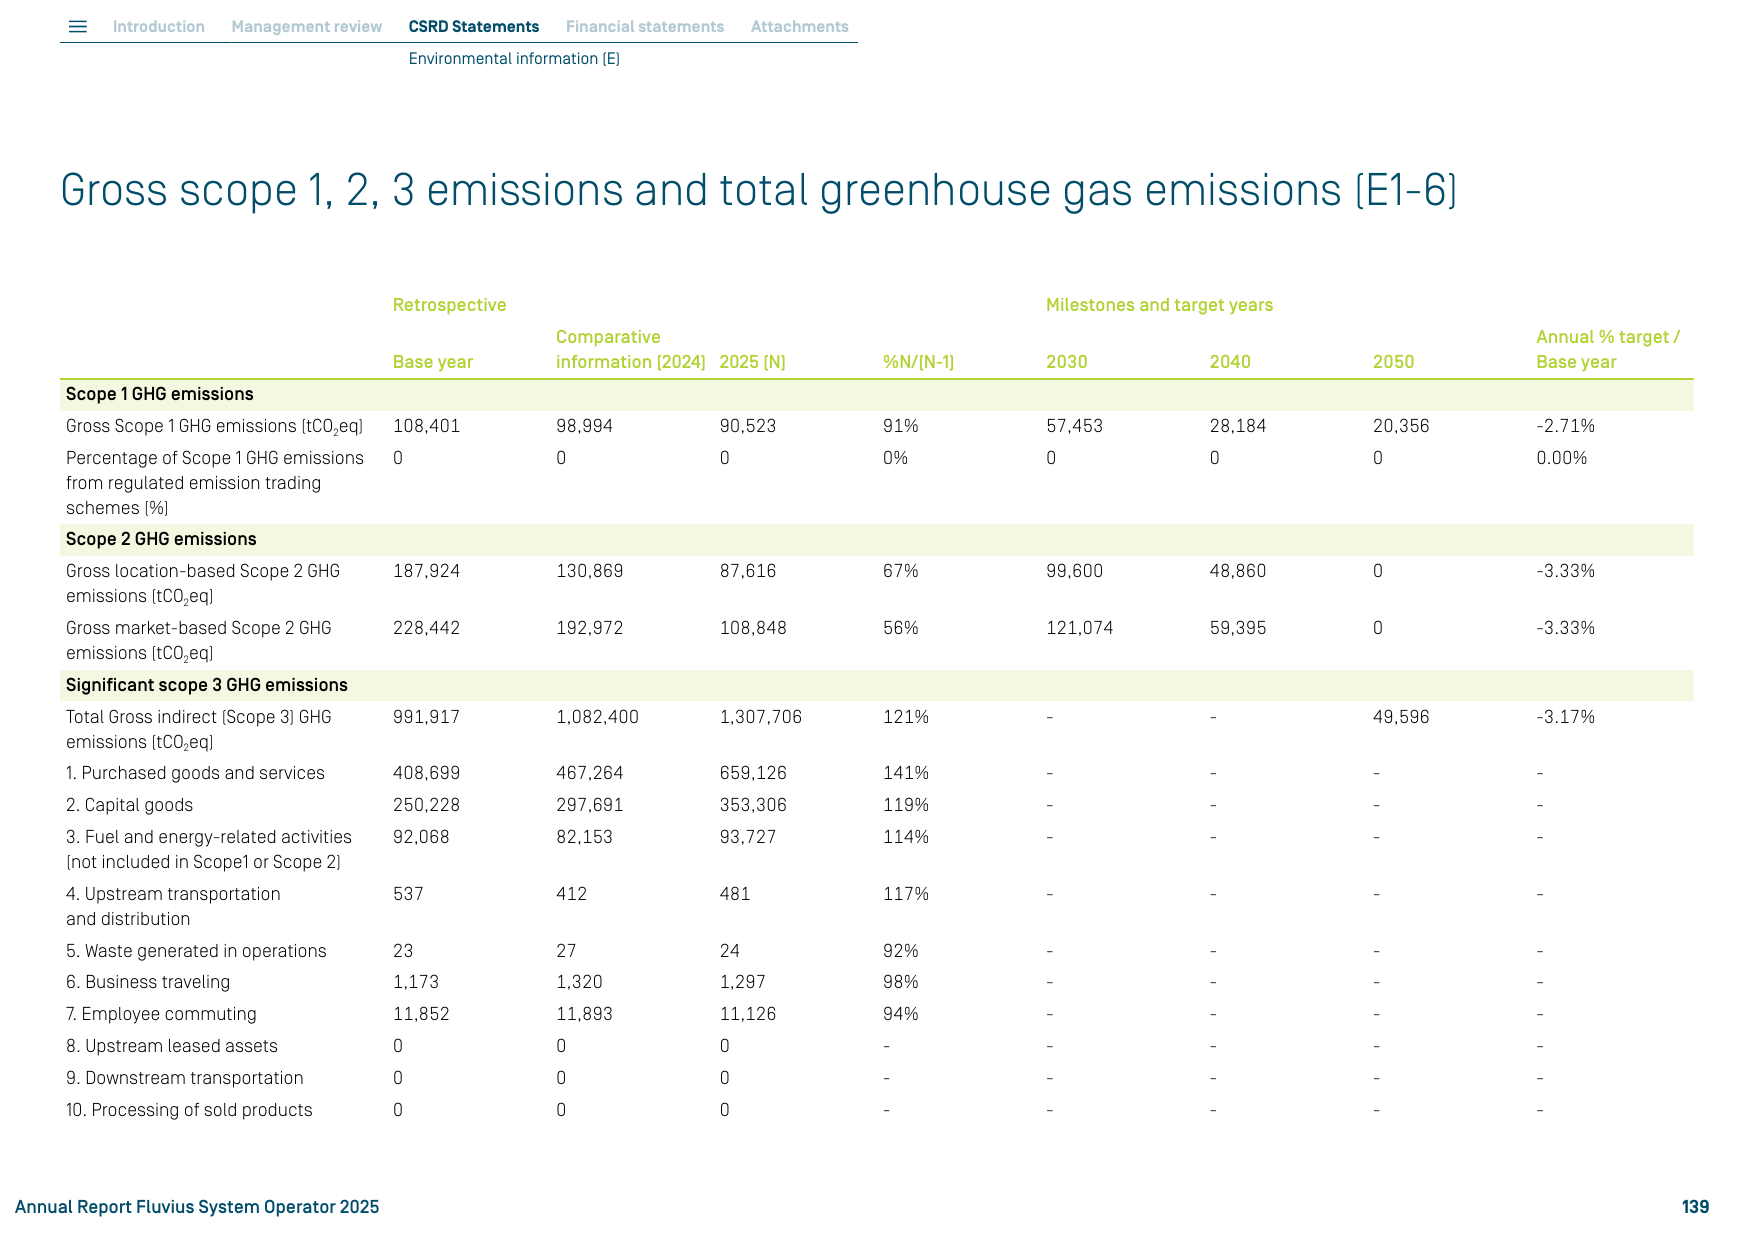Image resolution: width=1754 pixels, height=1241 pixels.
Task: Click the Capital goods row label
Action: 130,805
